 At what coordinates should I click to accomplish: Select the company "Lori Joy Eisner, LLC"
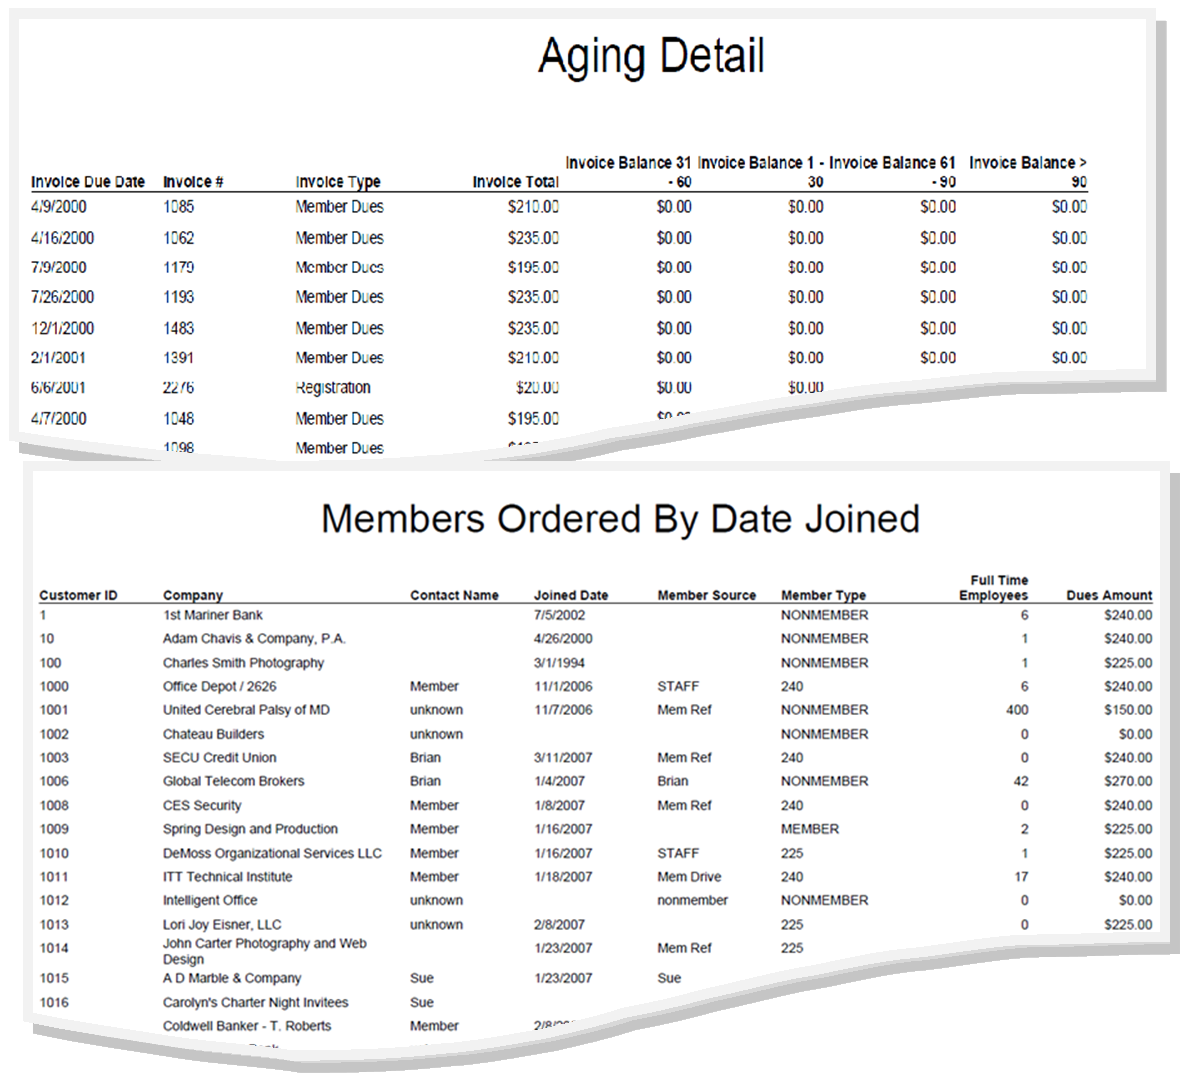point(222,925)
